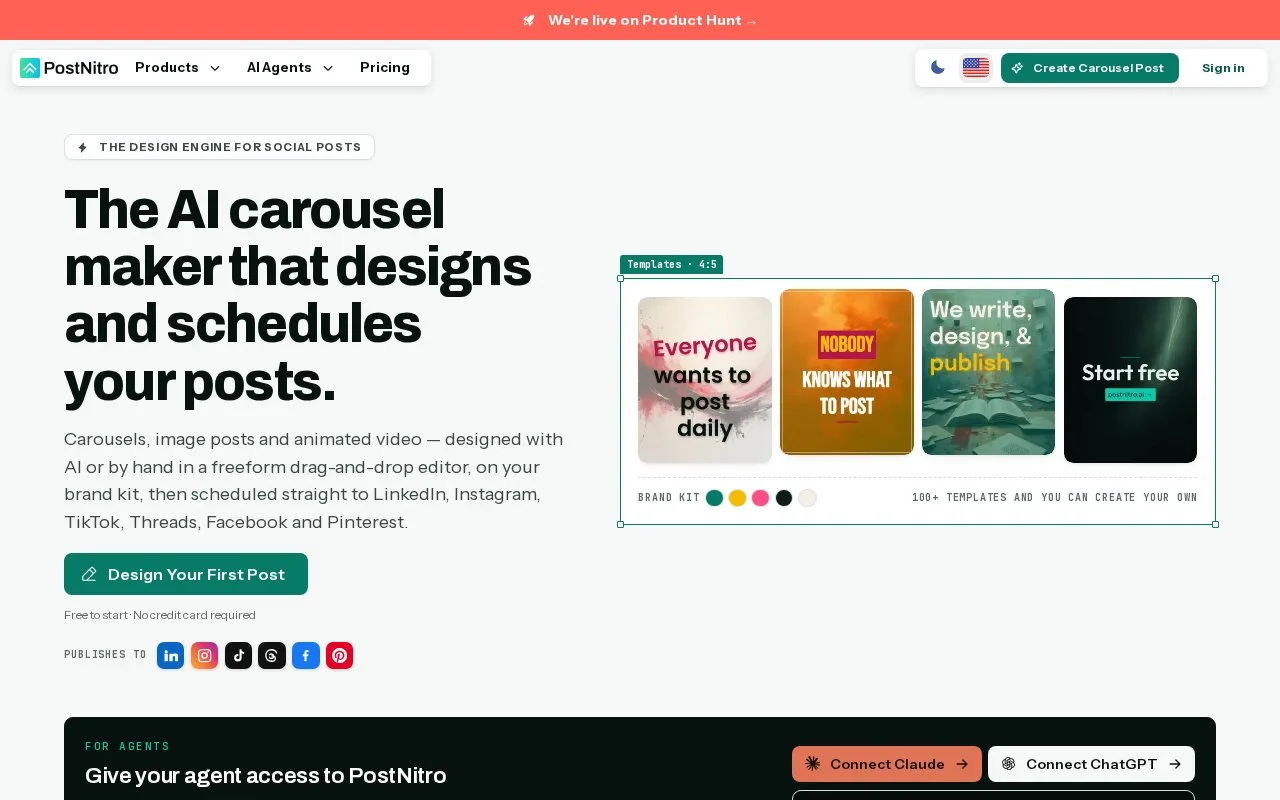Select the pink brand kit color swatch
This screenshot has width=1280, height=800.
pos(761,498)
